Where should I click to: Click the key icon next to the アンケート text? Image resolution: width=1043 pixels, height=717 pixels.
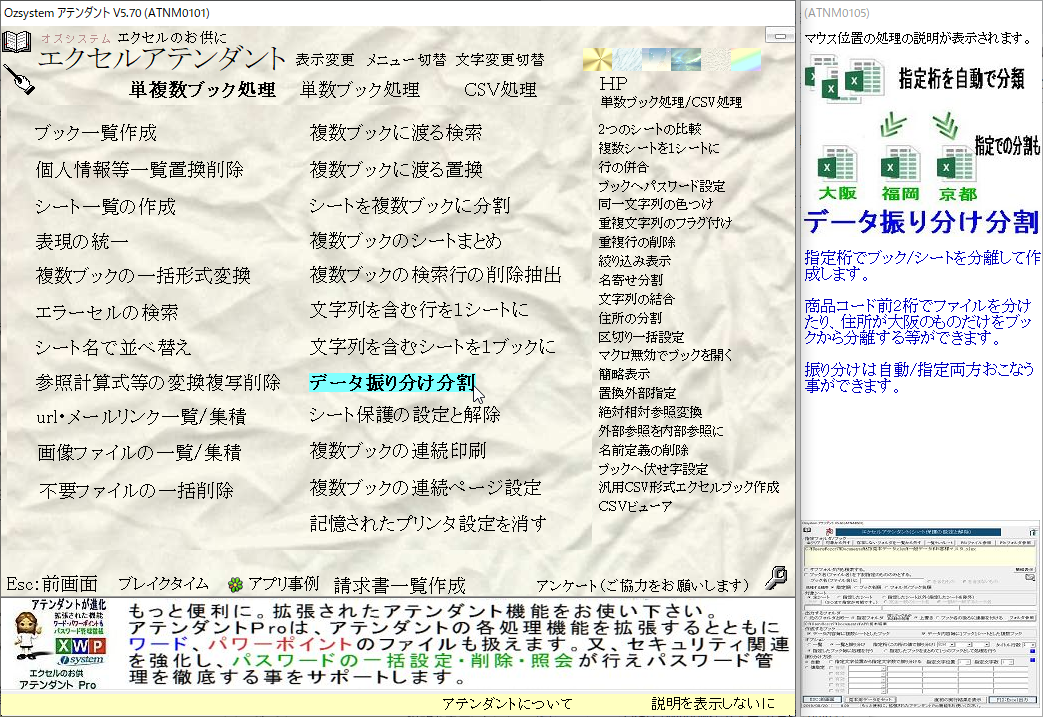coord(778,578)
